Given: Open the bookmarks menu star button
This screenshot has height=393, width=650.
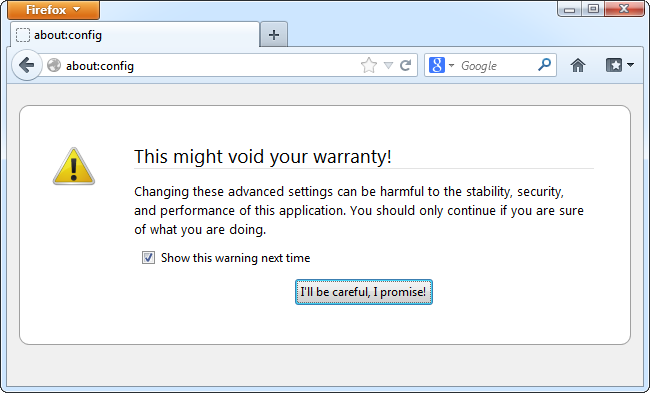Looking at the screenshot, I should point(614,65).
